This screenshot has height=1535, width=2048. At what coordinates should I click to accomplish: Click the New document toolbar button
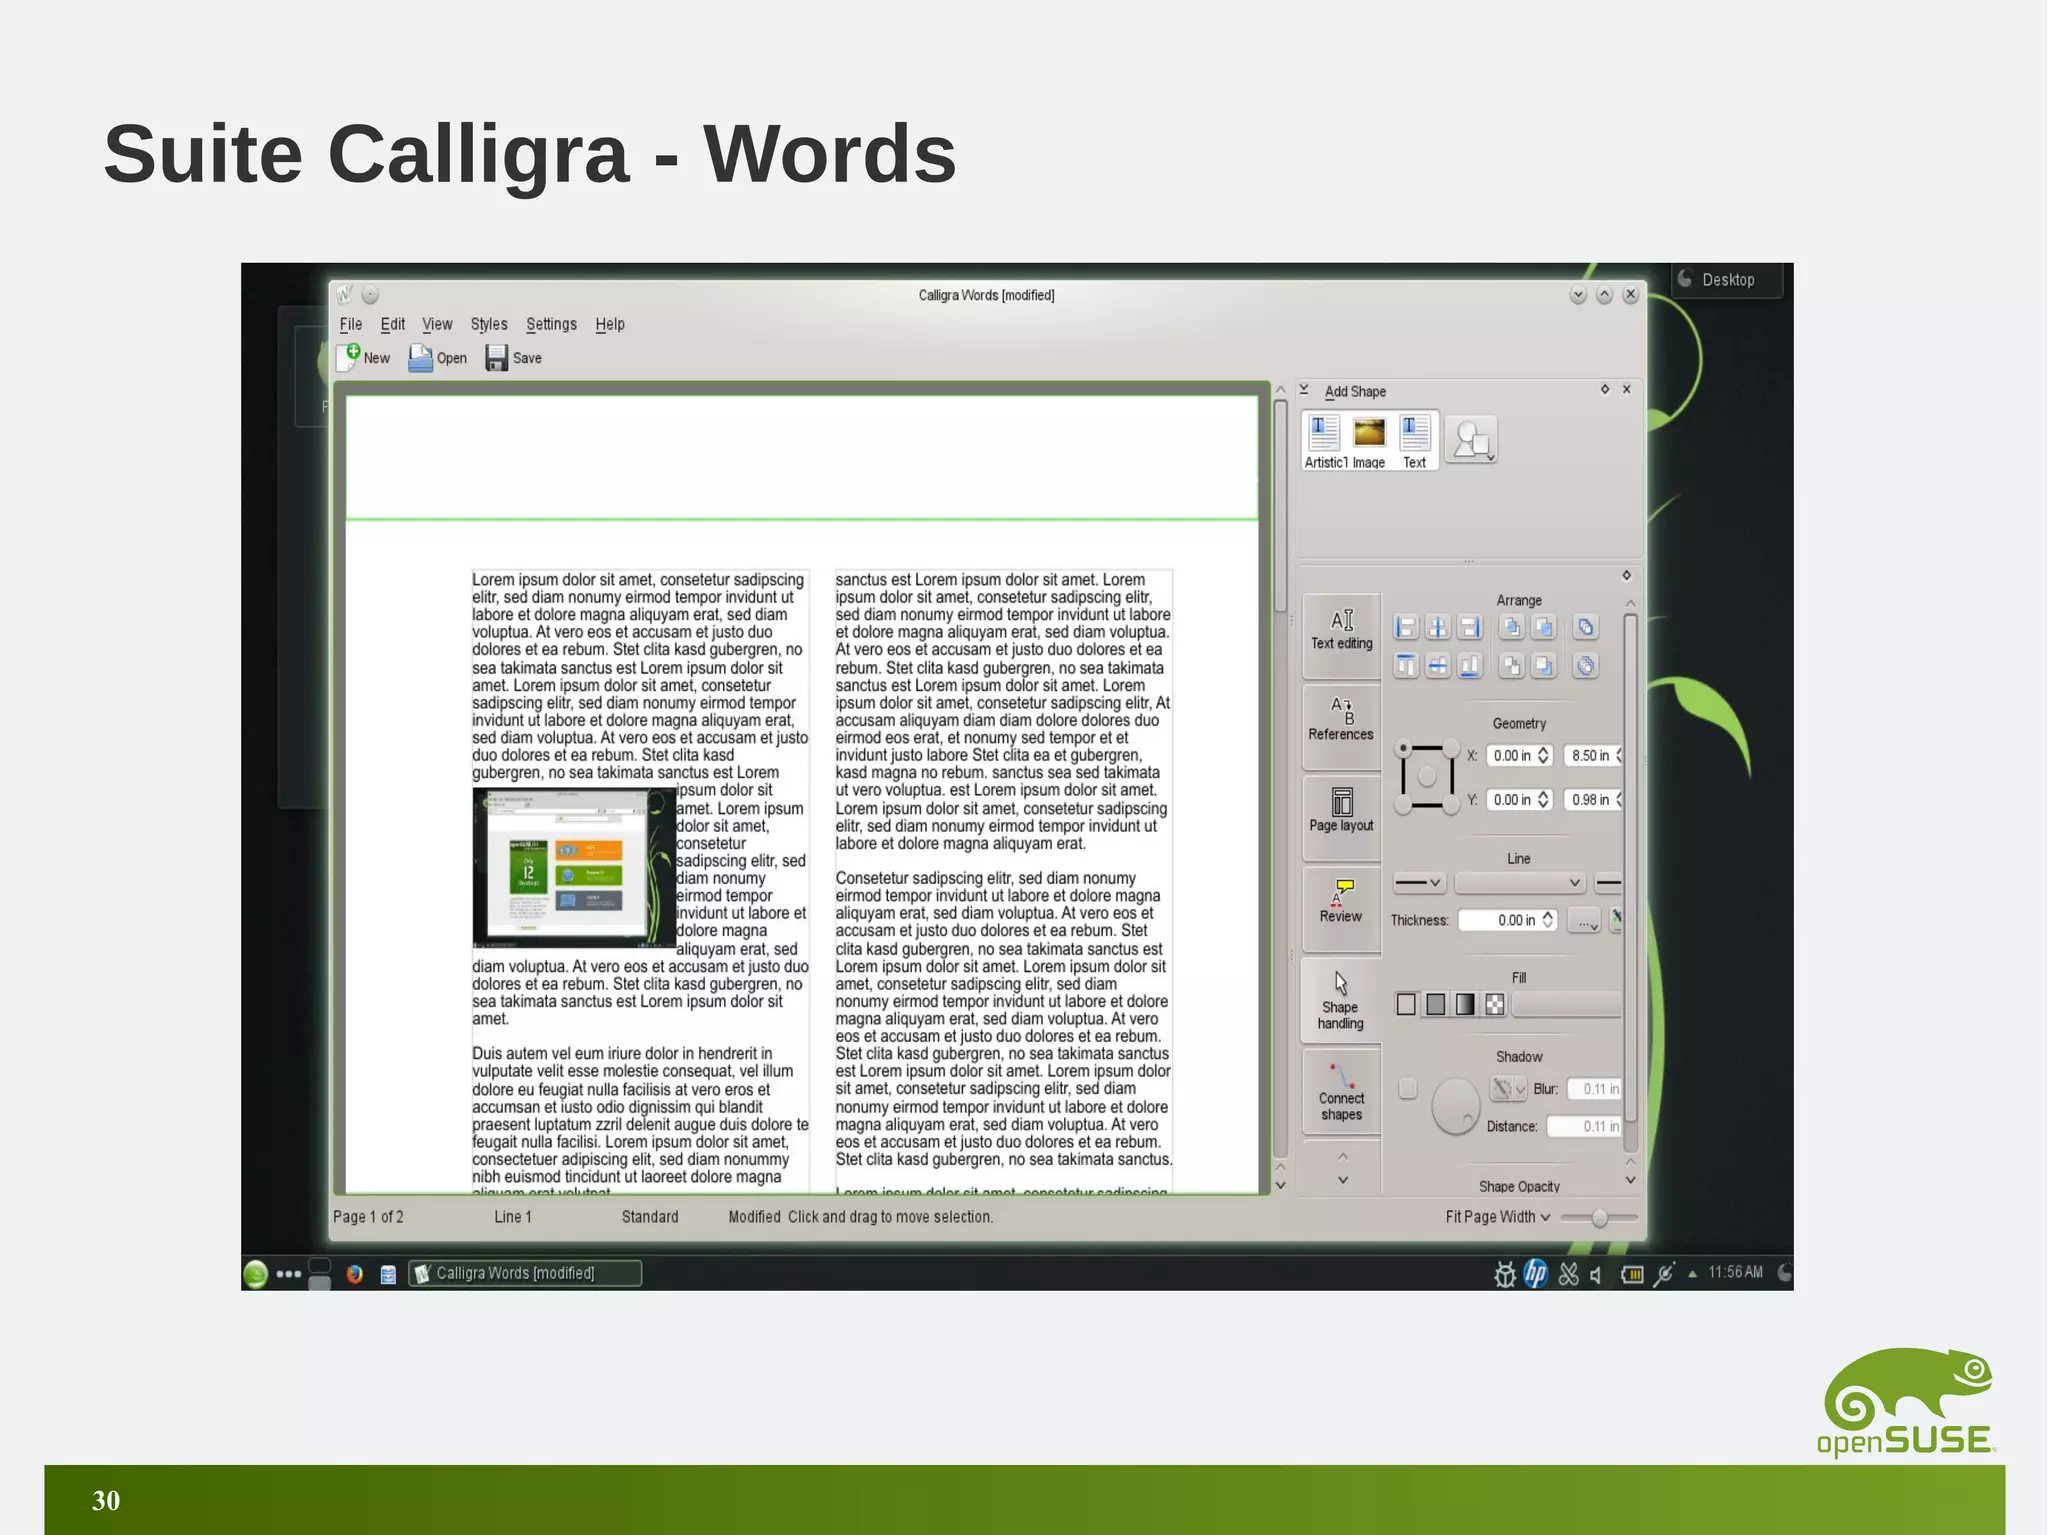coord(364,358)
